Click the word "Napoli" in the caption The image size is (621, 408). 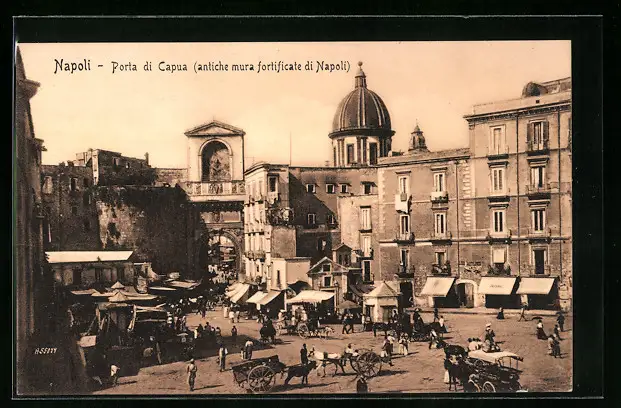[72, 66]
